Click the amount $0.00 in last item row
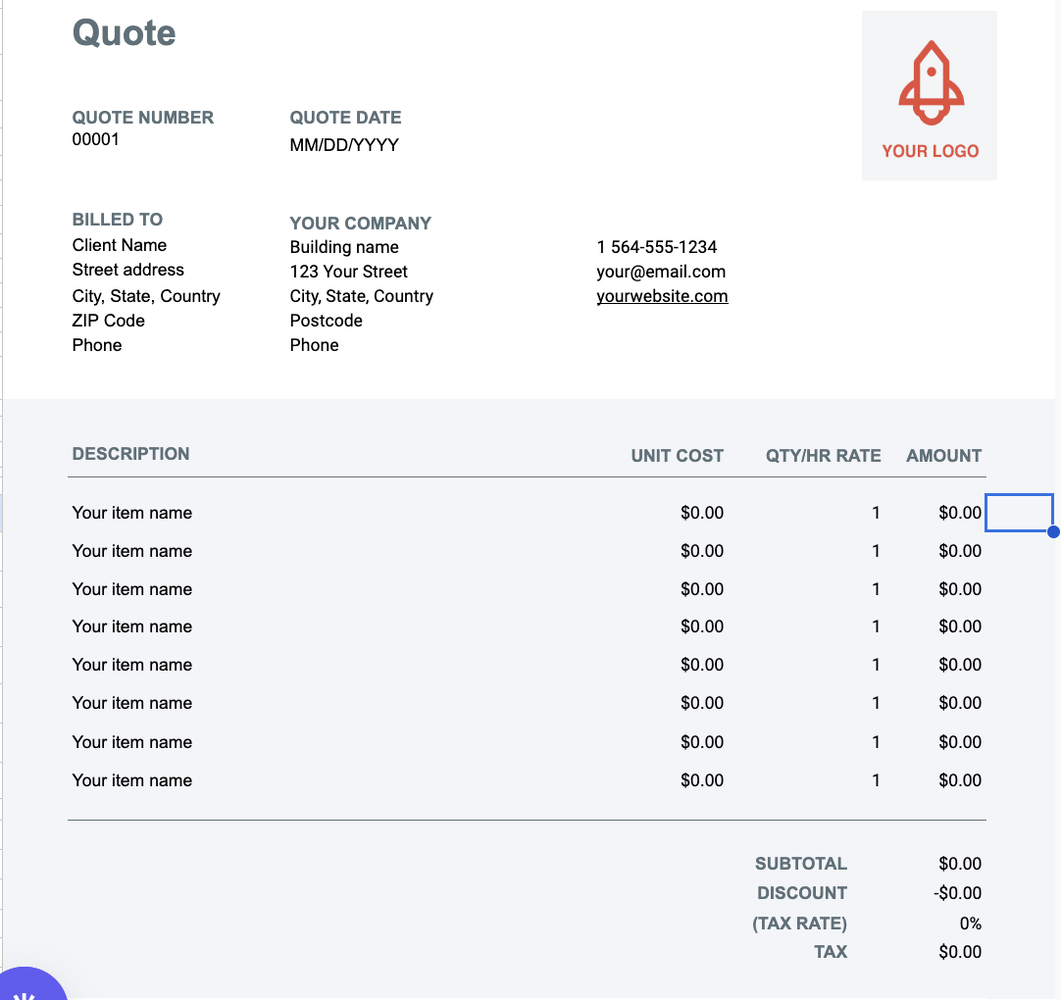This screenshot has width=1061, height=1000. pyautogui.click(x=960, y=780)
